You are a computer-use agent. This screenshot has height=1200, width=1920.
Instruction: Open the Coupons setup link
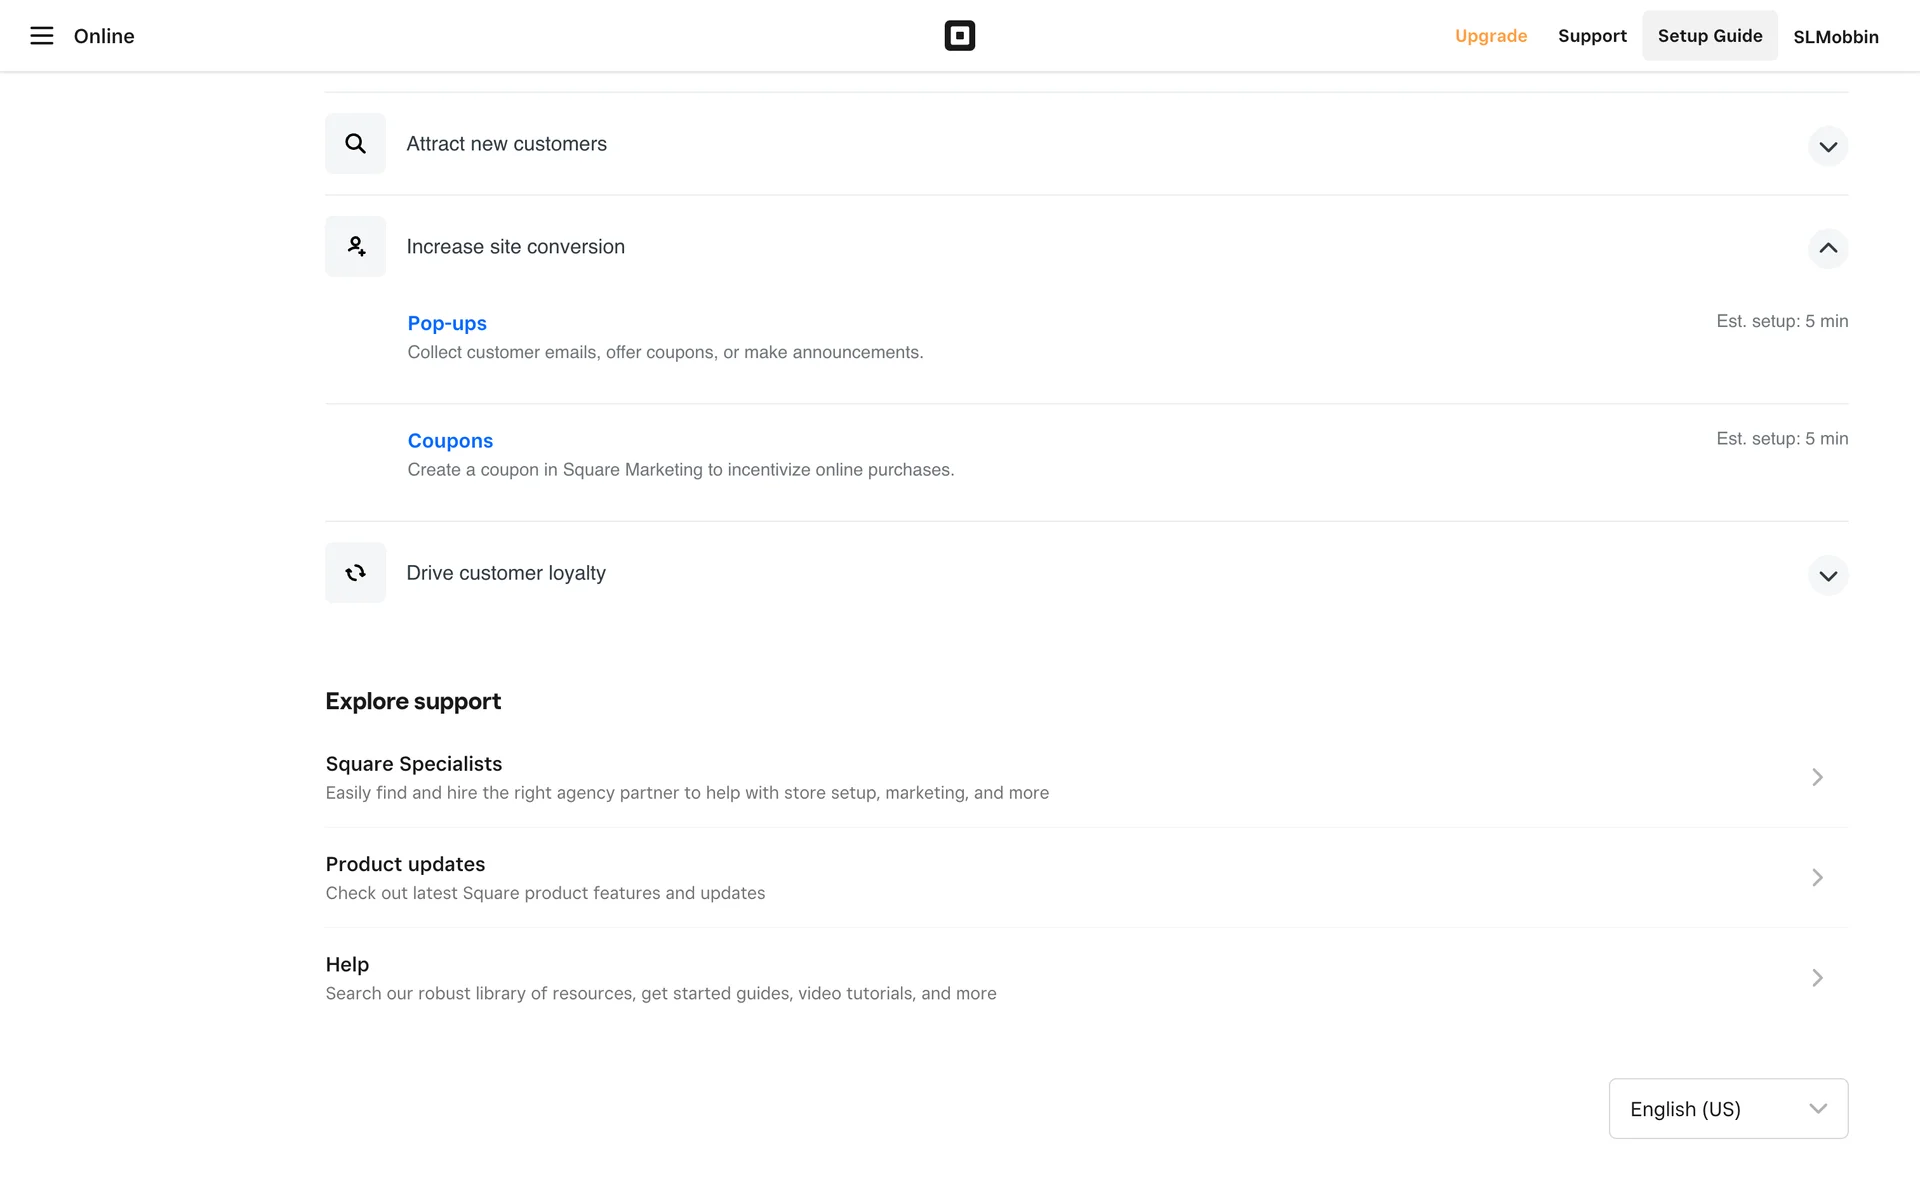[450, 441]
